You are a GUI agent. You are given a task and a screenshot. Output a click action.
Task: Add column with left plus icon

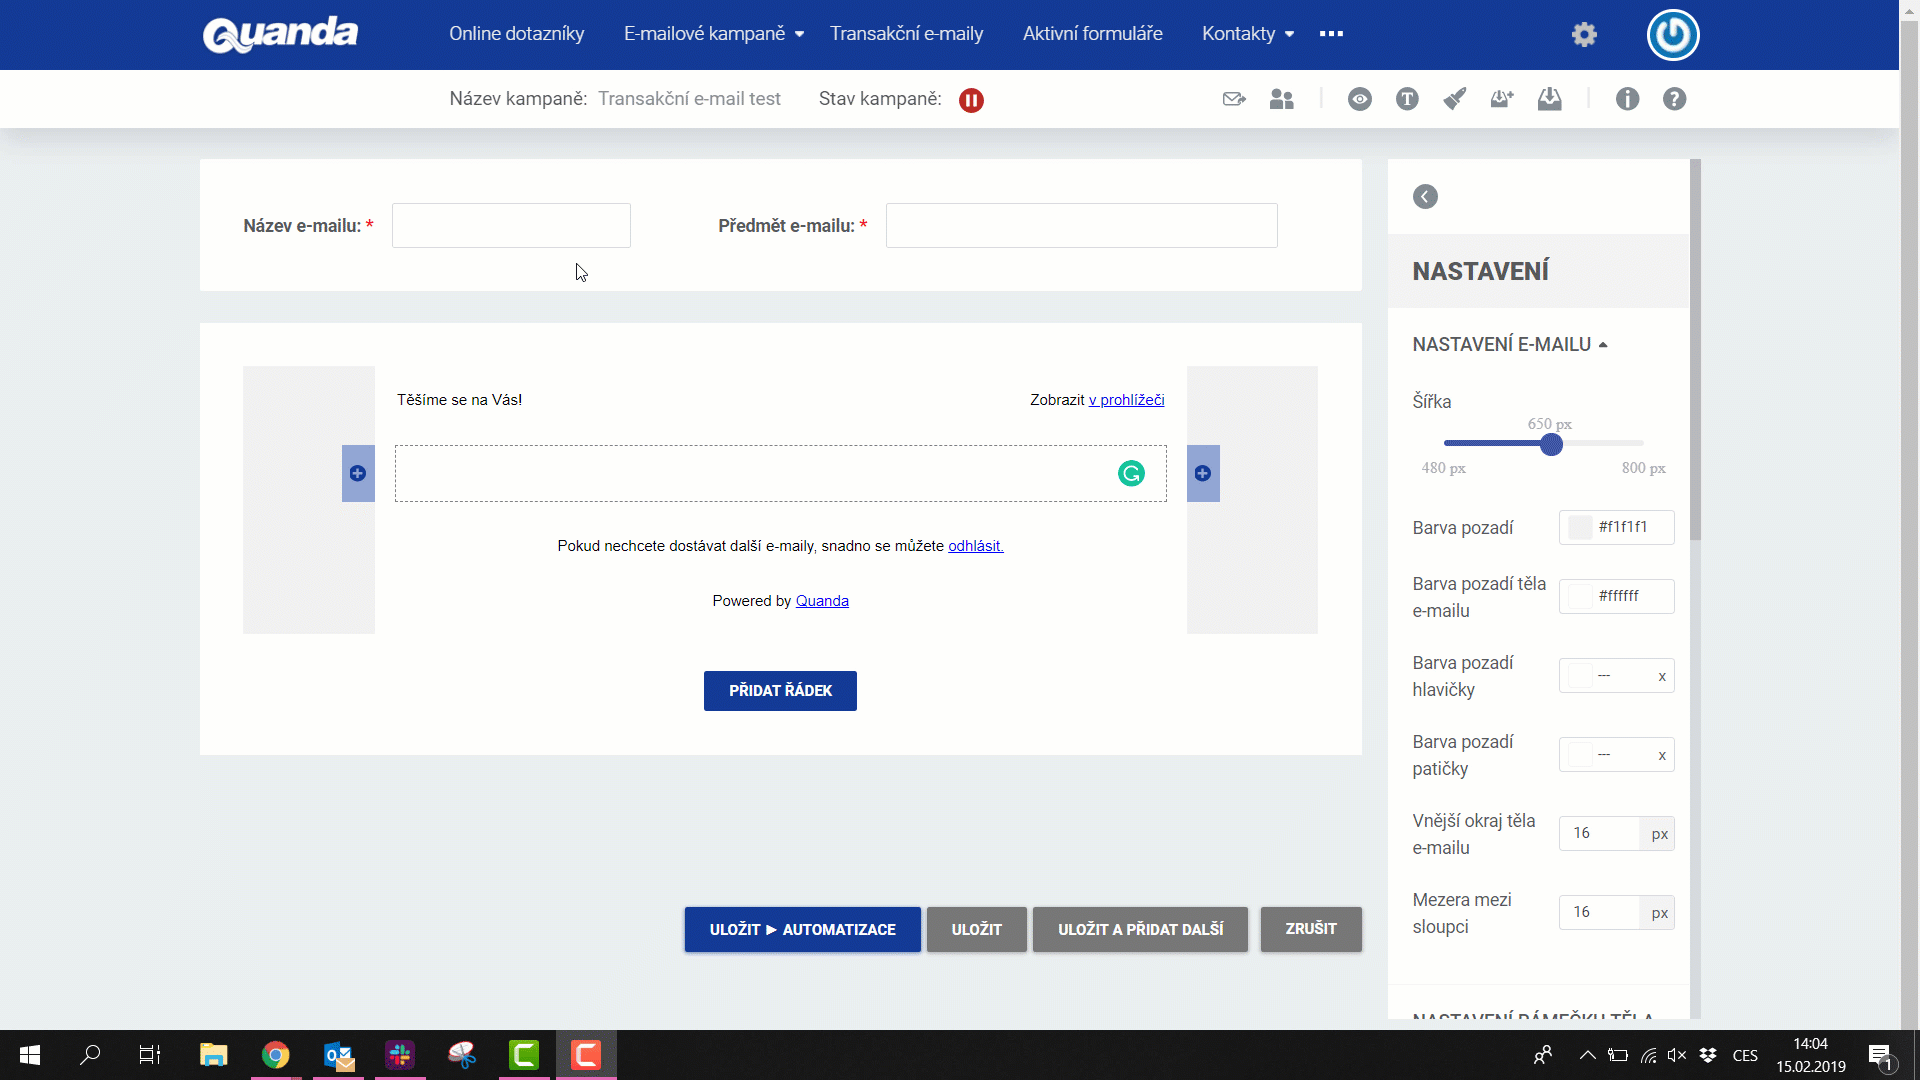pyautogui.click(x=358, y=473)
